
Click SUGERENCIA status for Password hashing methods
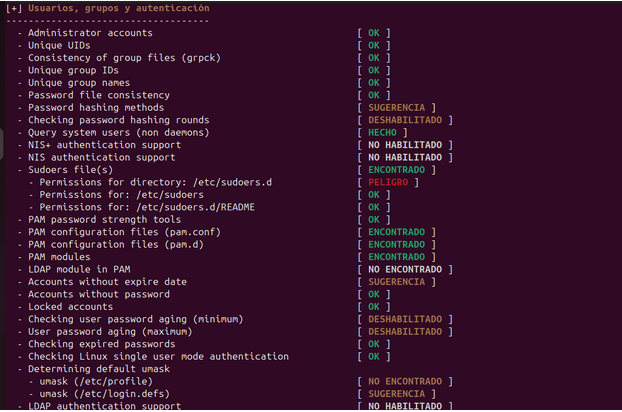point(401,107)
